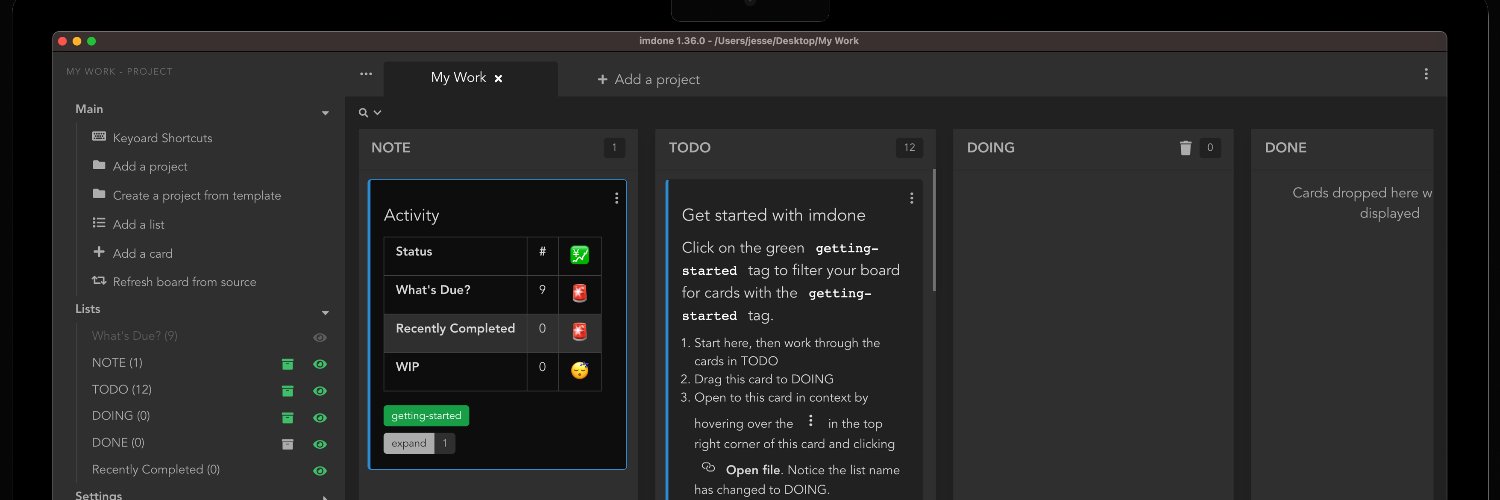The height and width of the screenshot is (500, 1500).
Task: Click the archive icon for DOING list
Action: tap(288, 417)
